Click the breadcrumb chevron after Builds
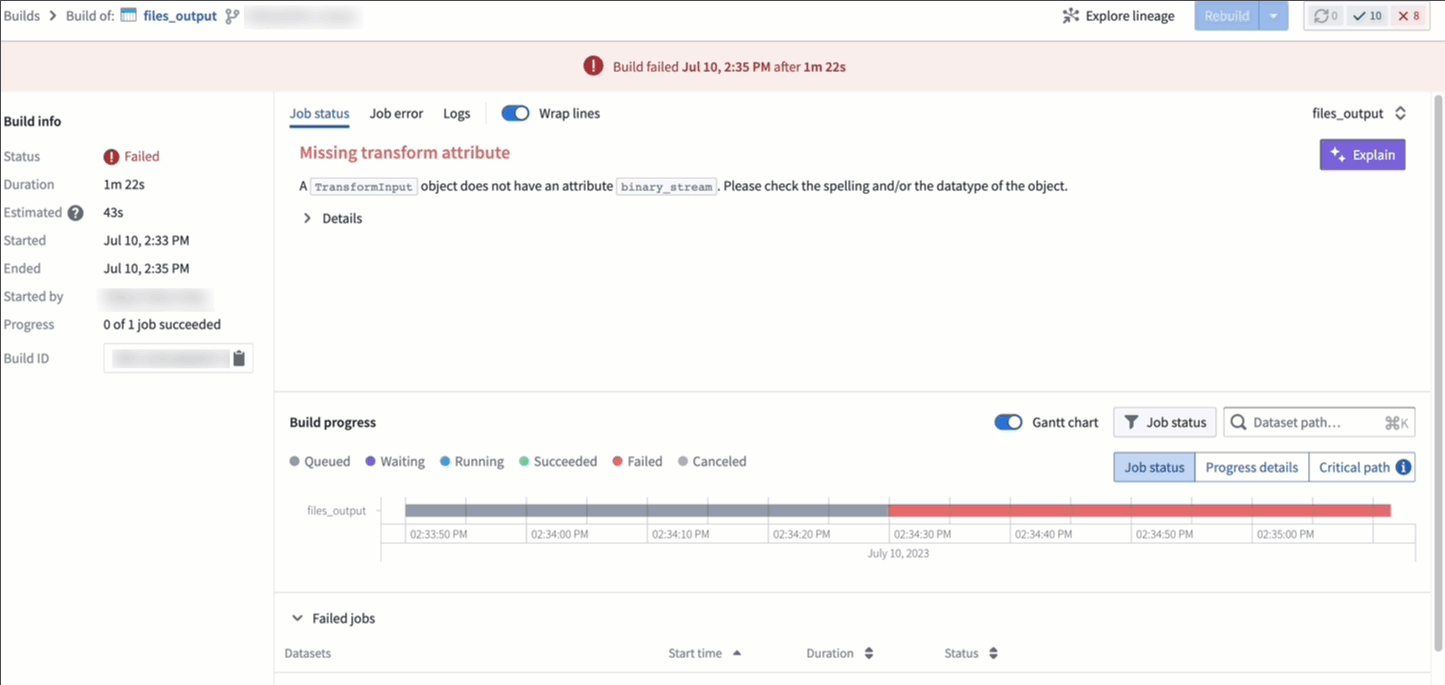 (53, 16)
